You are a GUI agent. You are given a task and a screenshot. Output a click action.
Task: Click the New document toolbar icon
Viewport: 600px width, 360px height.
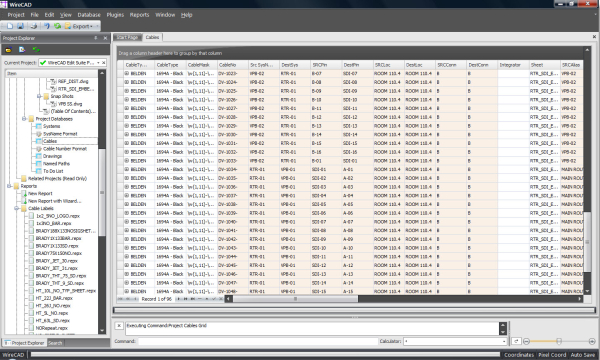click(x=10, y=26)
